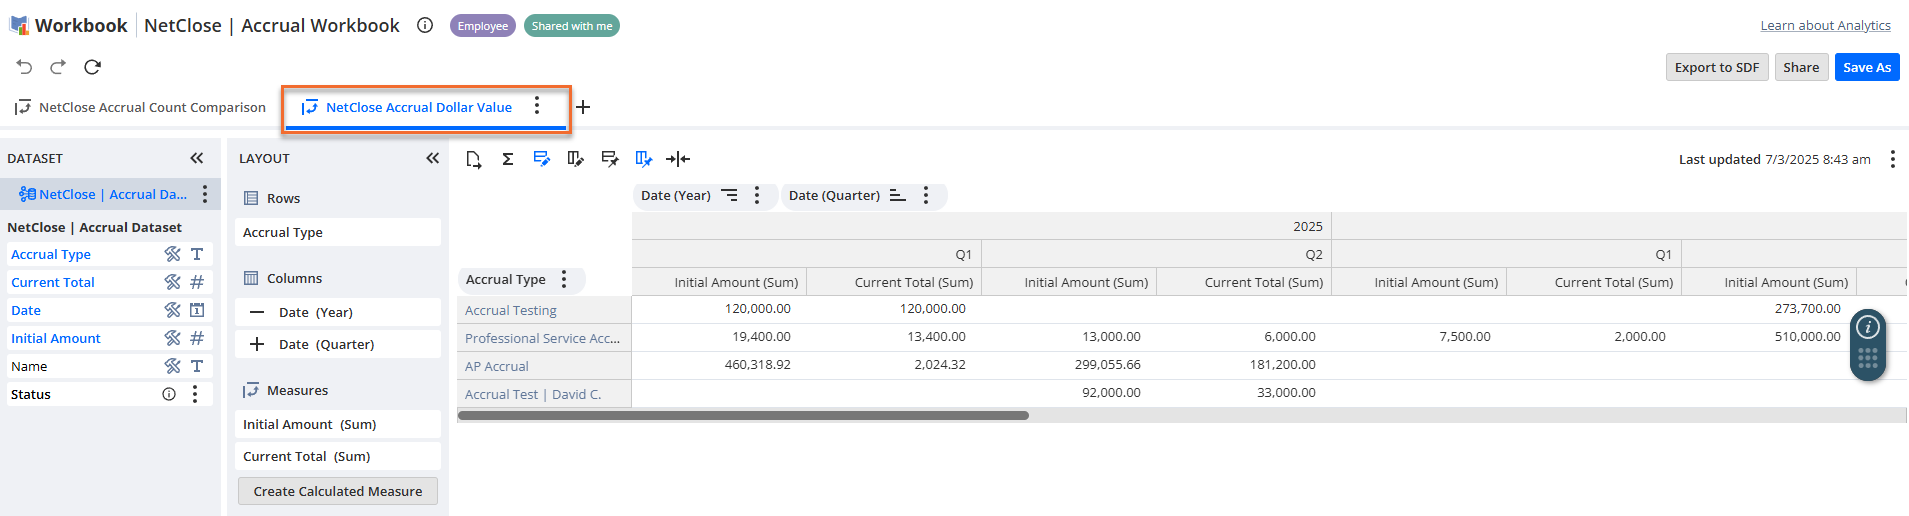1909x516 pixels.
Task: Click the edit columns icon in toolbar
Action: 576,159
